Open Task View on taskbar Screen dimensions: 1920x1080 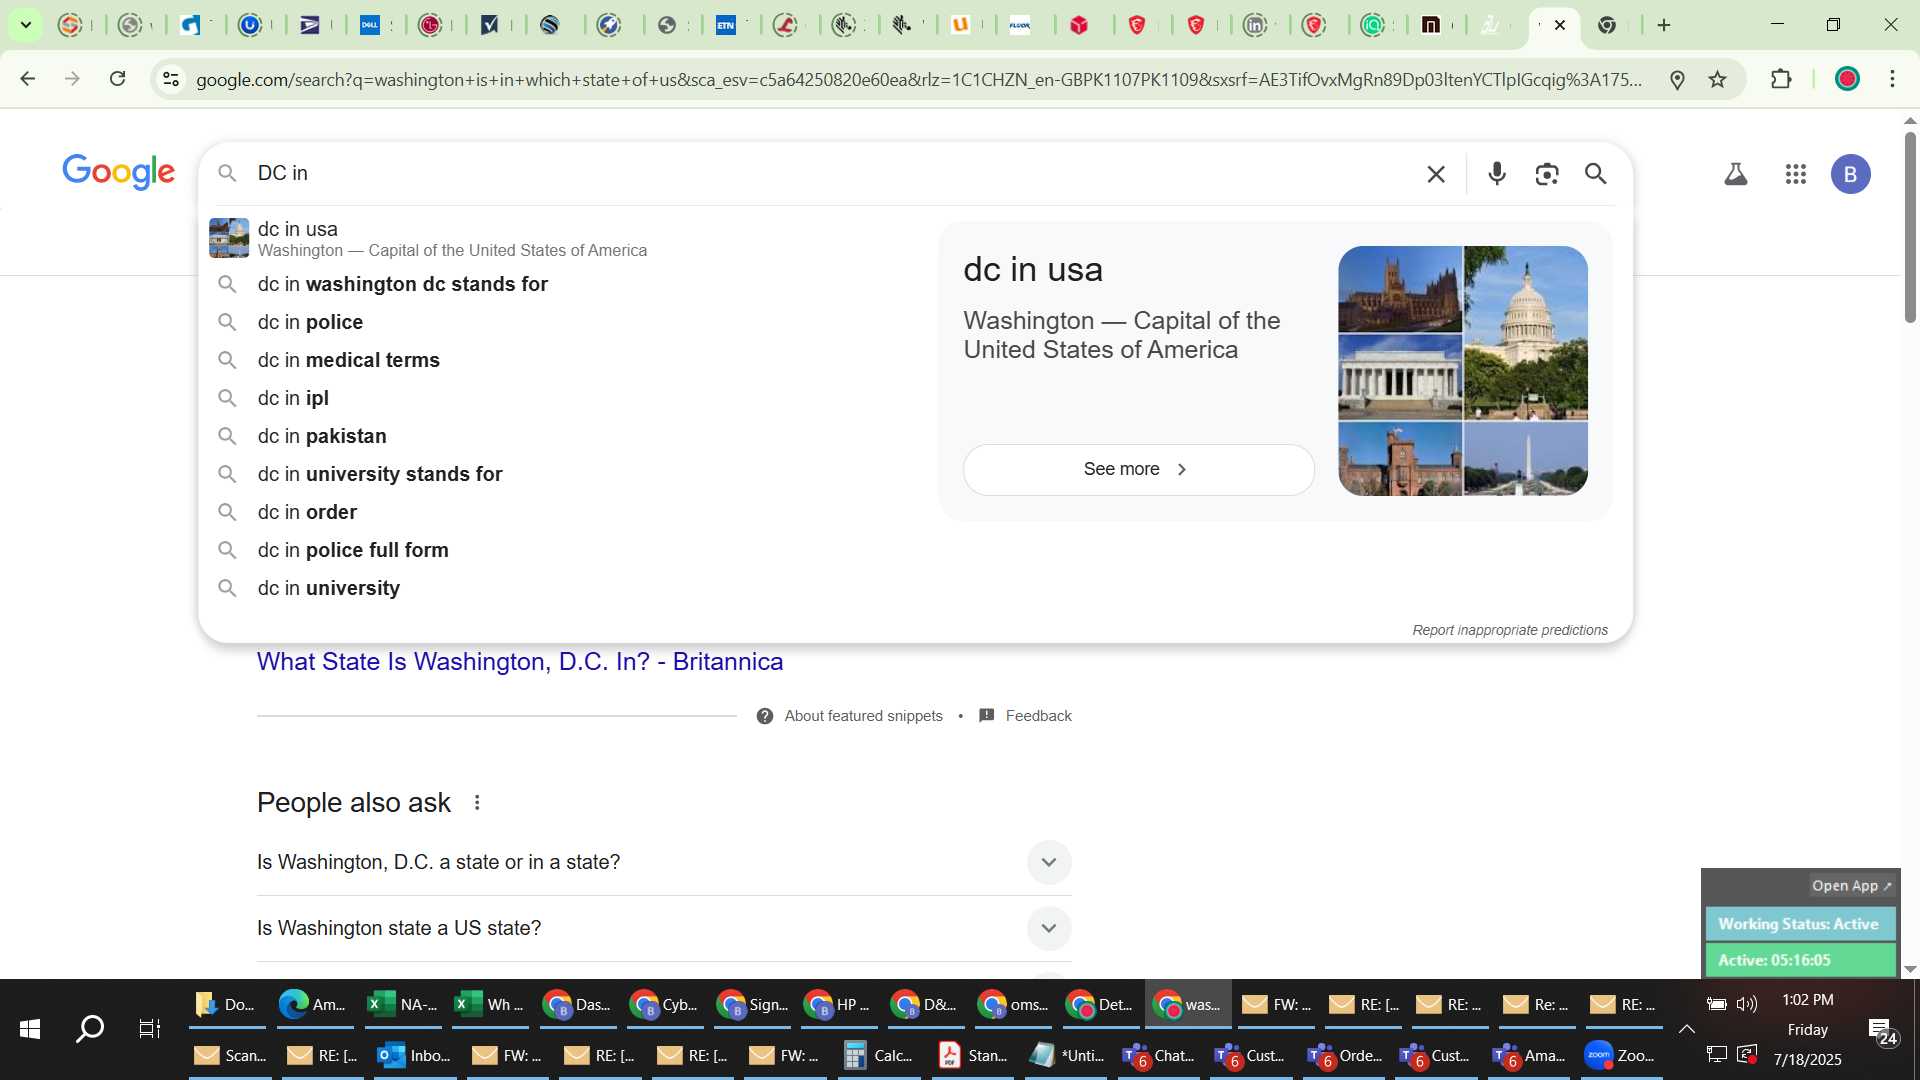(x=150, y=1029)
